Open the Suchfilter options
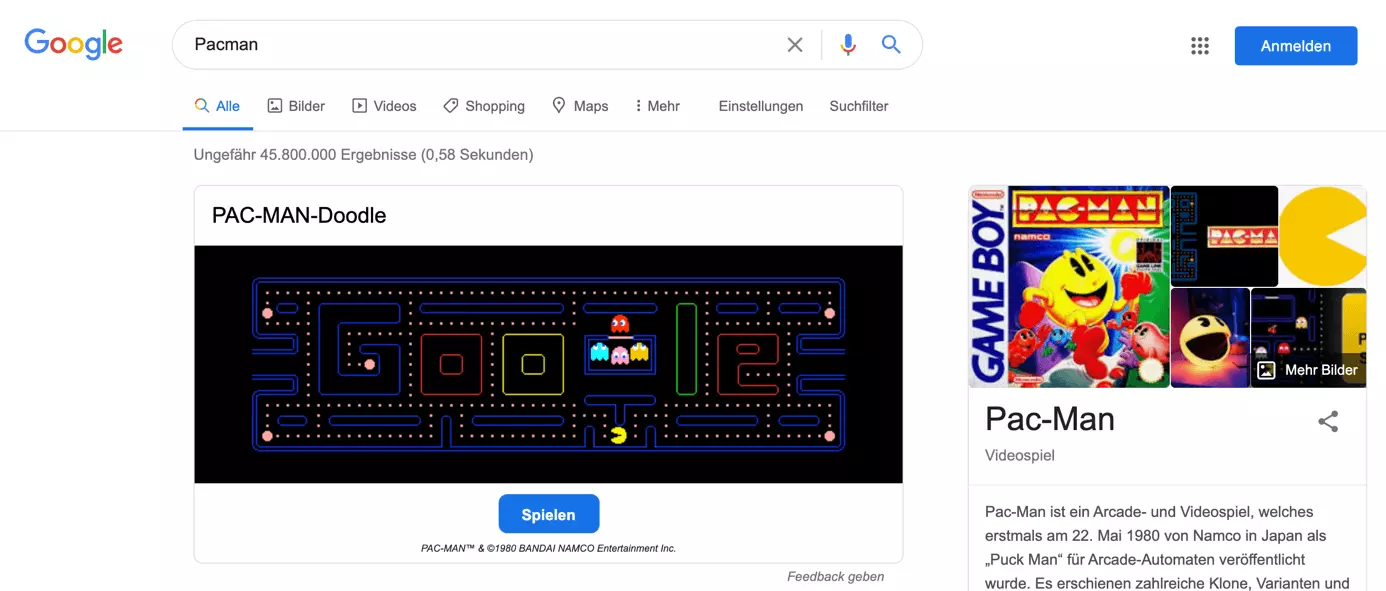The image size is (1386, 591). [x=859, y=106]
